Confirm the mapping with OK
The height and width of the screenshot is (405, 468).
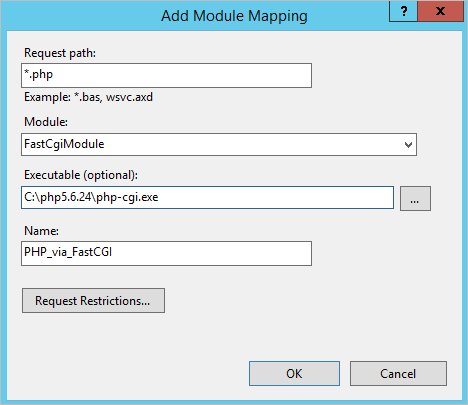(294, 373)
